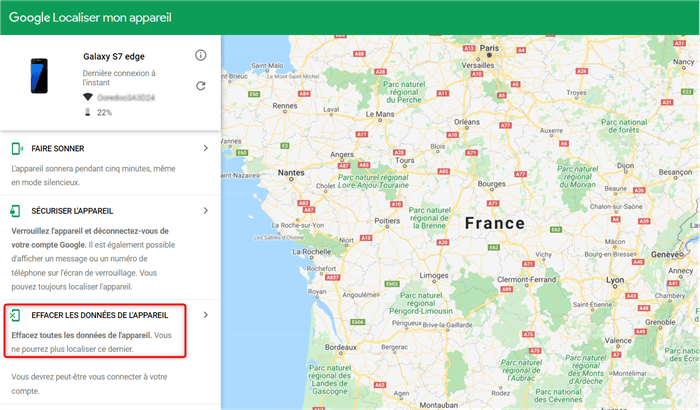Click the Galaxy S7 edge phone thumbnail
This screenshot has width=700, height=410.
click(39, 76)
